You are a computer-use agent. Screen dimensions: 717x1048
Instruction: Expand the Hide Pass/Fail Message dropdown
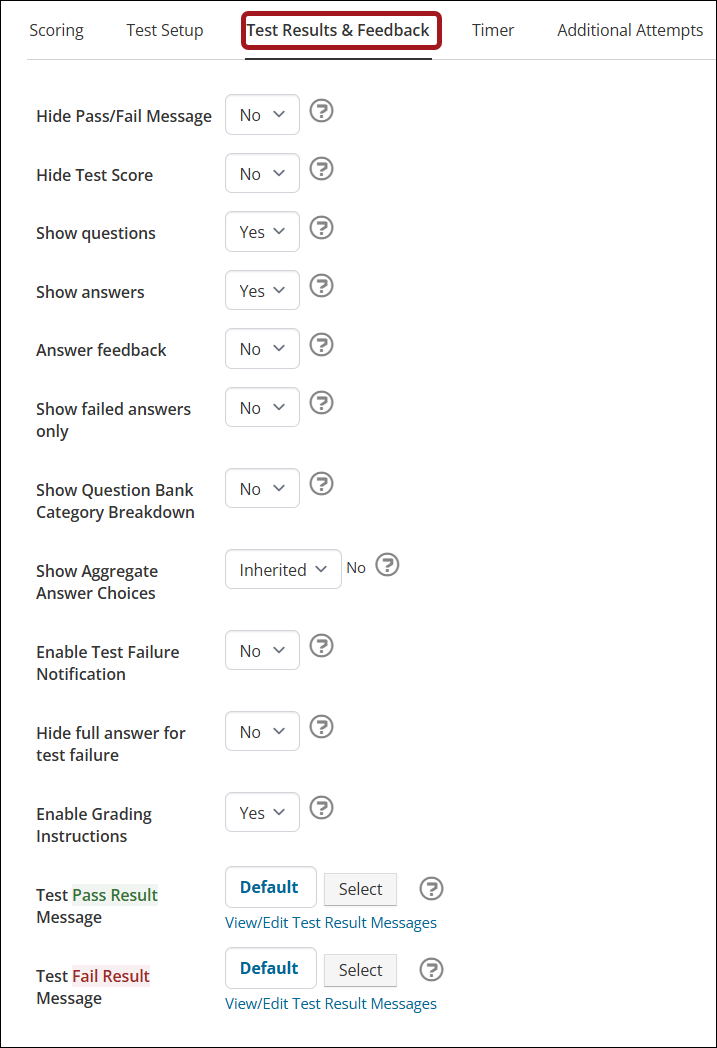262,115
